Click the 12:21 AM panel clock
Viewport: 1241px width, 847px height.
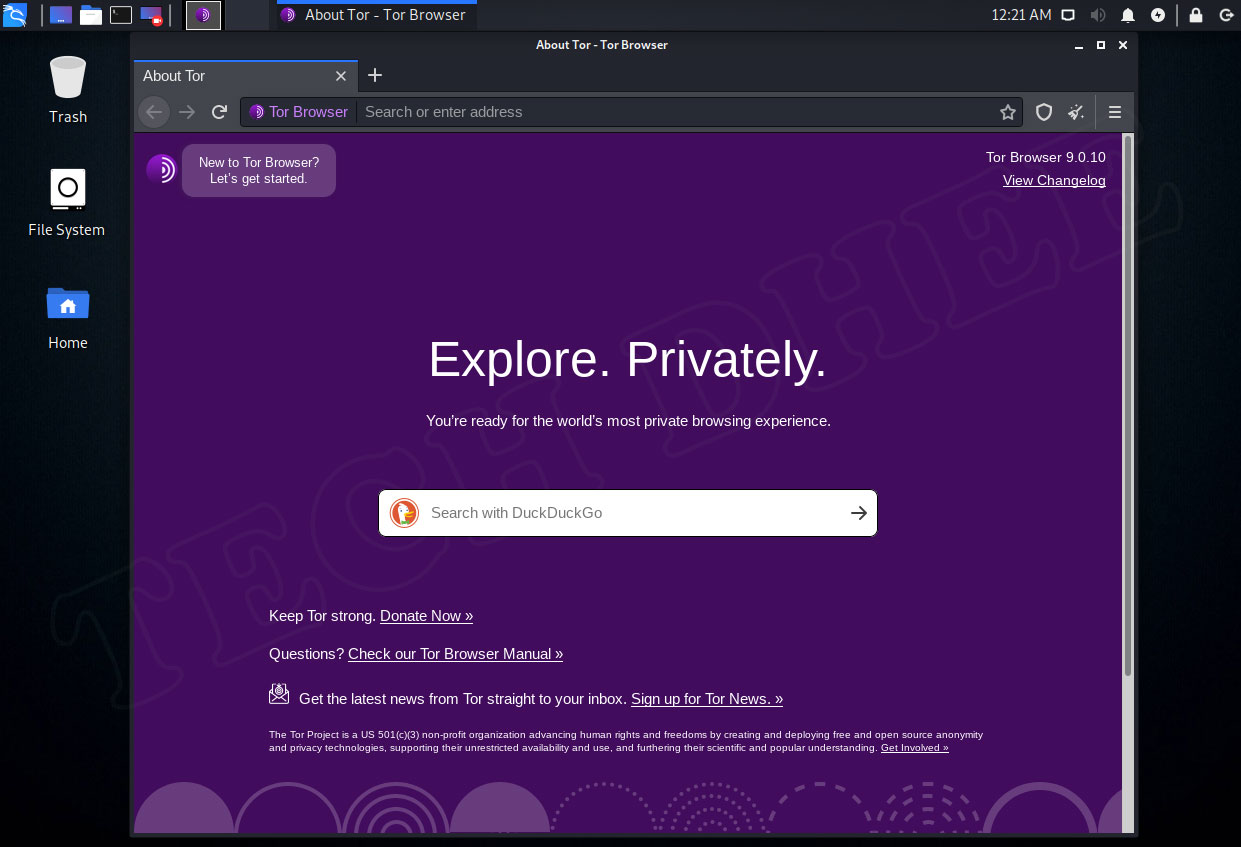pos(1021,15)
